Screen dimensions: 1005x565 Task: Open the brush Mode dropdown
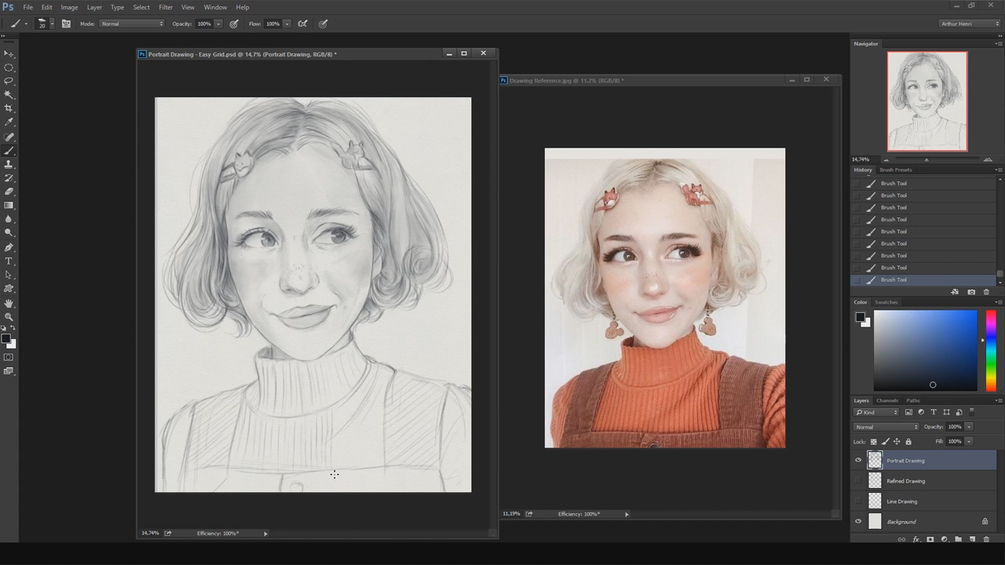(132, 24)
